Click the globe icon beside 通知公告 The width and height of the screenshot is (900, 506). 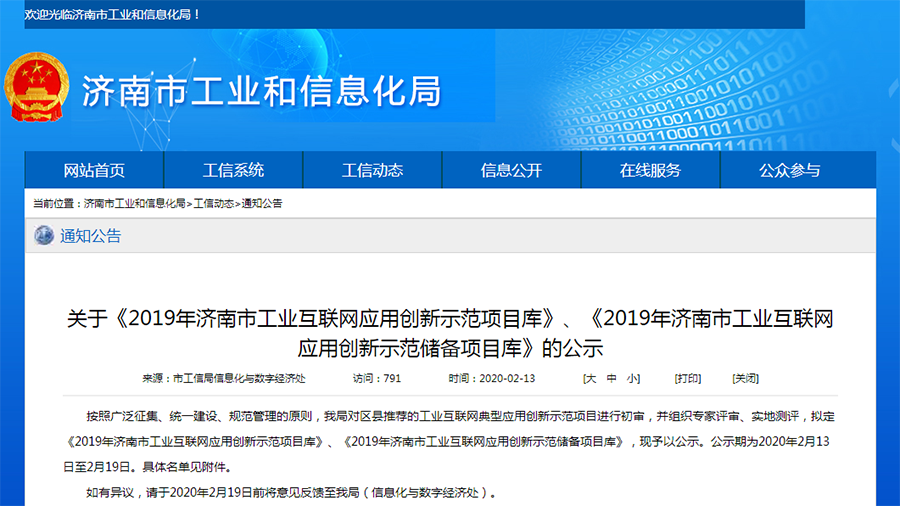coord(44,236)
